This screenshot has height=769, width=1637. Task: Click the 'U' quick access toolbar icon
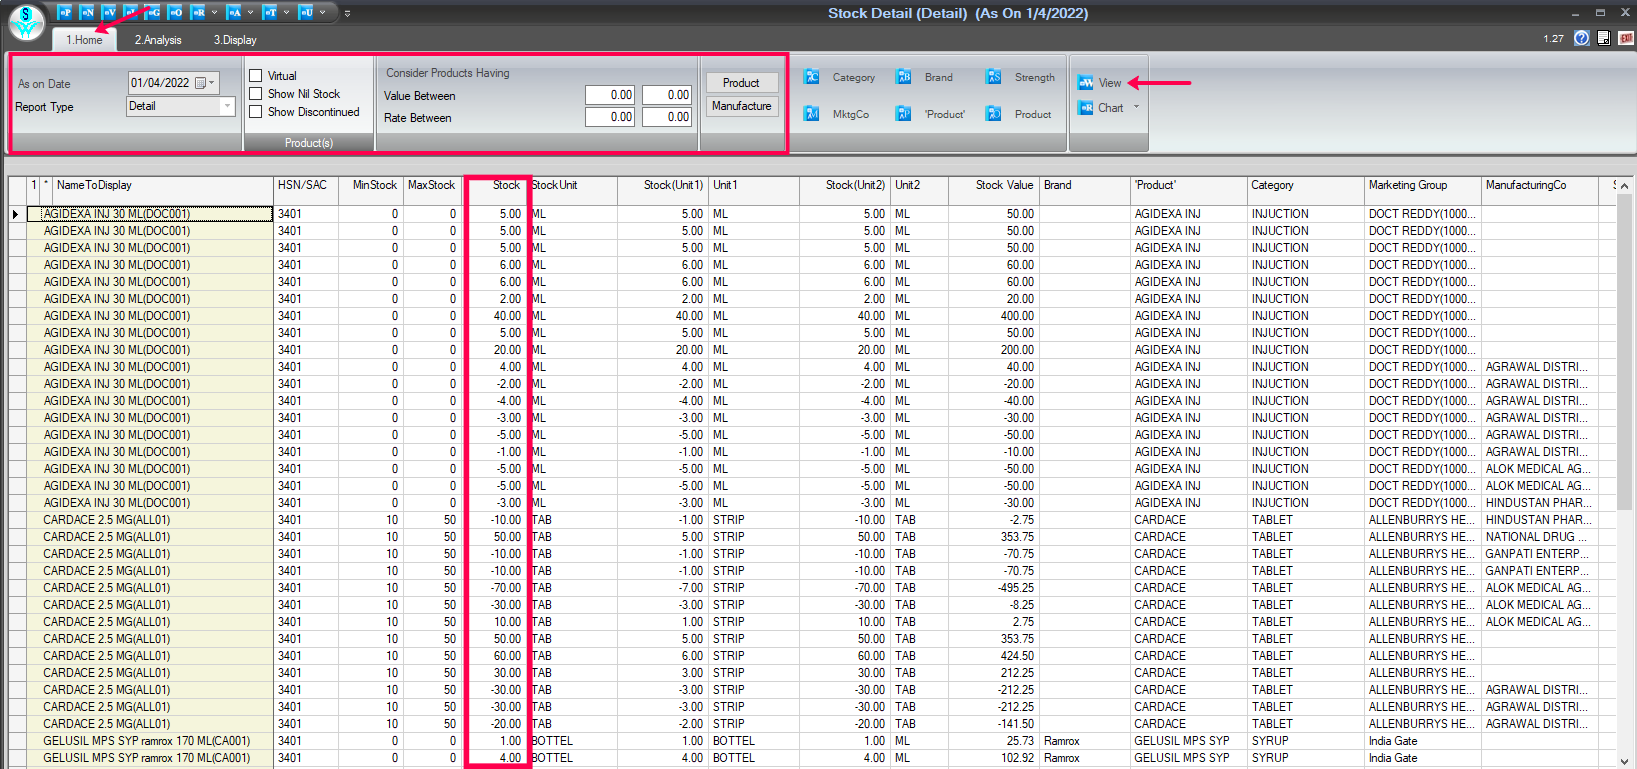[305, 12]
